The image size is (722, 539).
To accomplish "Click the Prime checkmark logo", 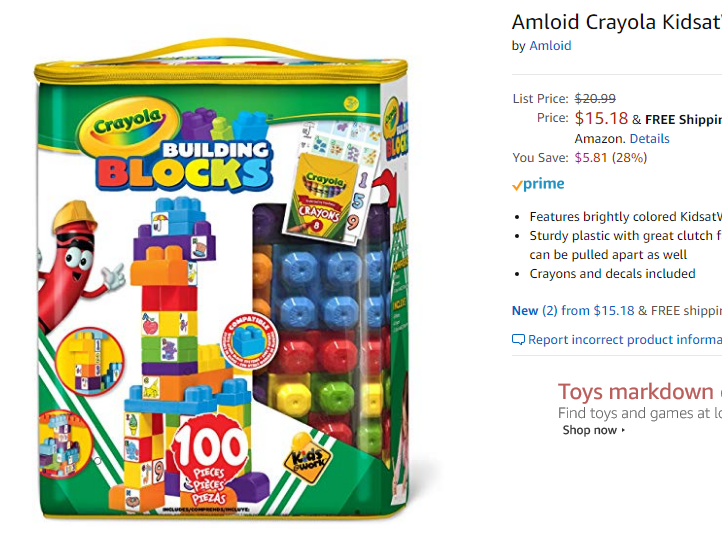I will pyautogui.click(x=538, y=184).
